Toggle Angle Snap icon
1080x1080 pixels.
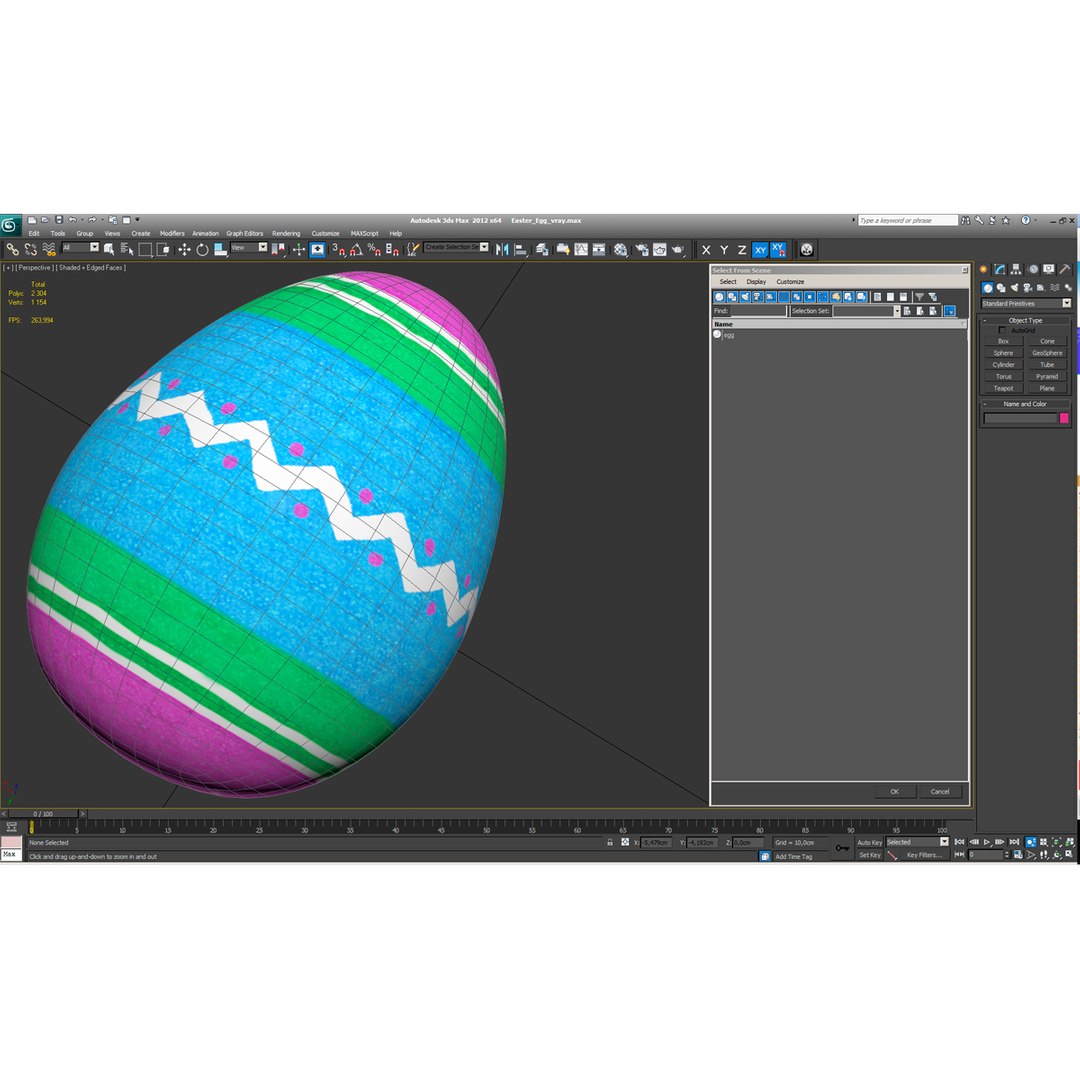[356, 249]
